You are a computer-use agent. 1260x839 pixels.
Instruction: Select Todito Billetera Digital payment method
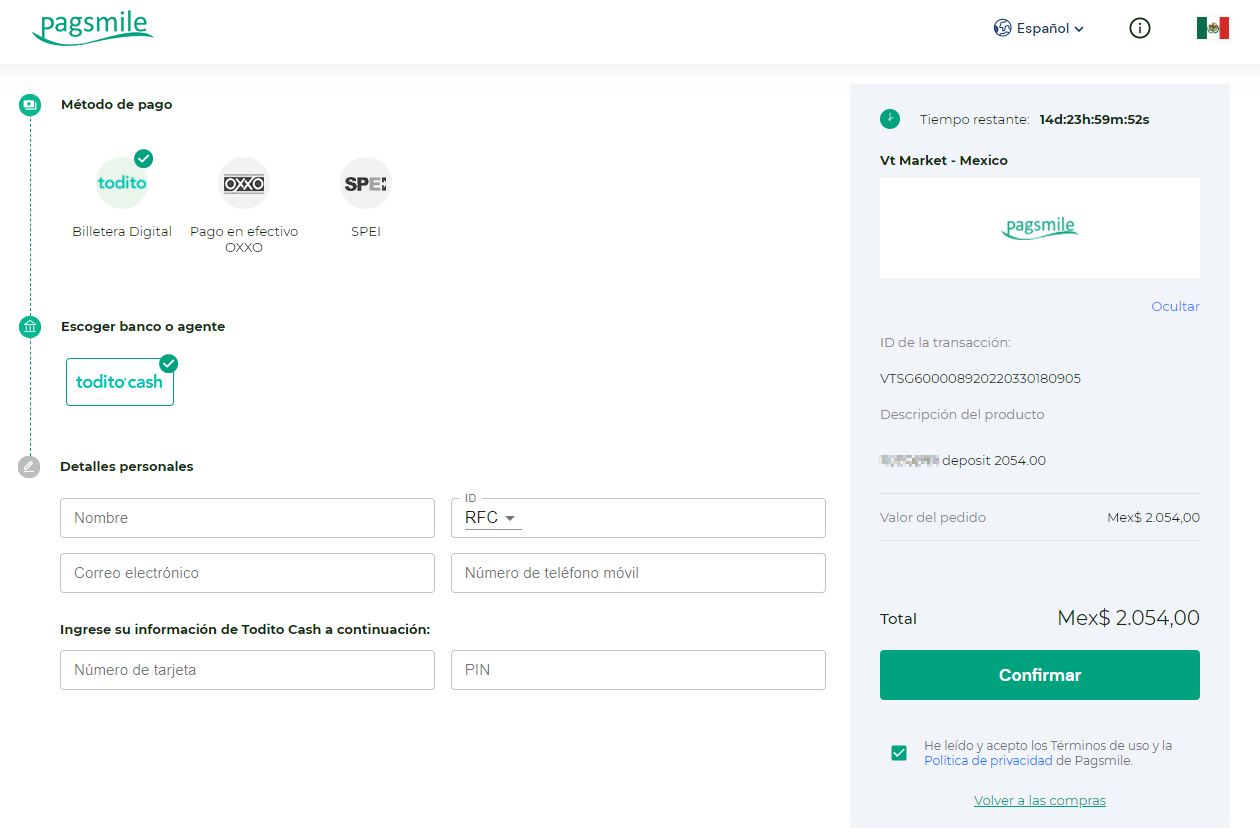(122, 183)
